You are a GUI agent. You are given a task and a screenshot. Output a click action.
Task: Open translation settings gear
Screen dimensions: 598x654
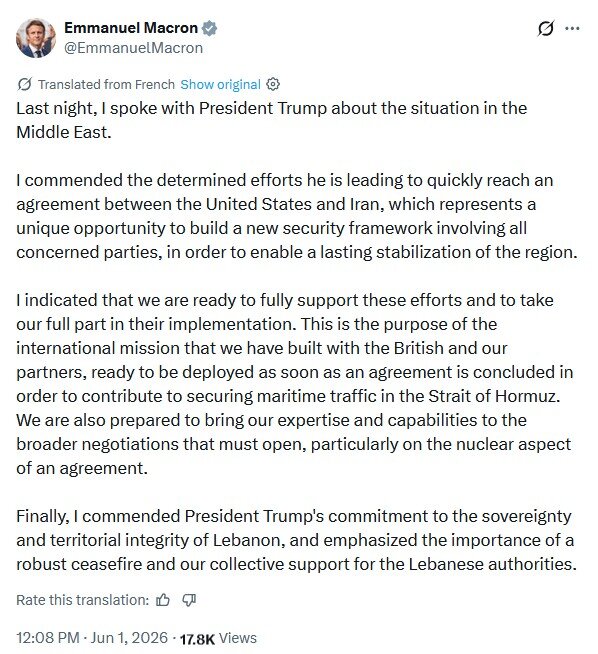[273, 84]
